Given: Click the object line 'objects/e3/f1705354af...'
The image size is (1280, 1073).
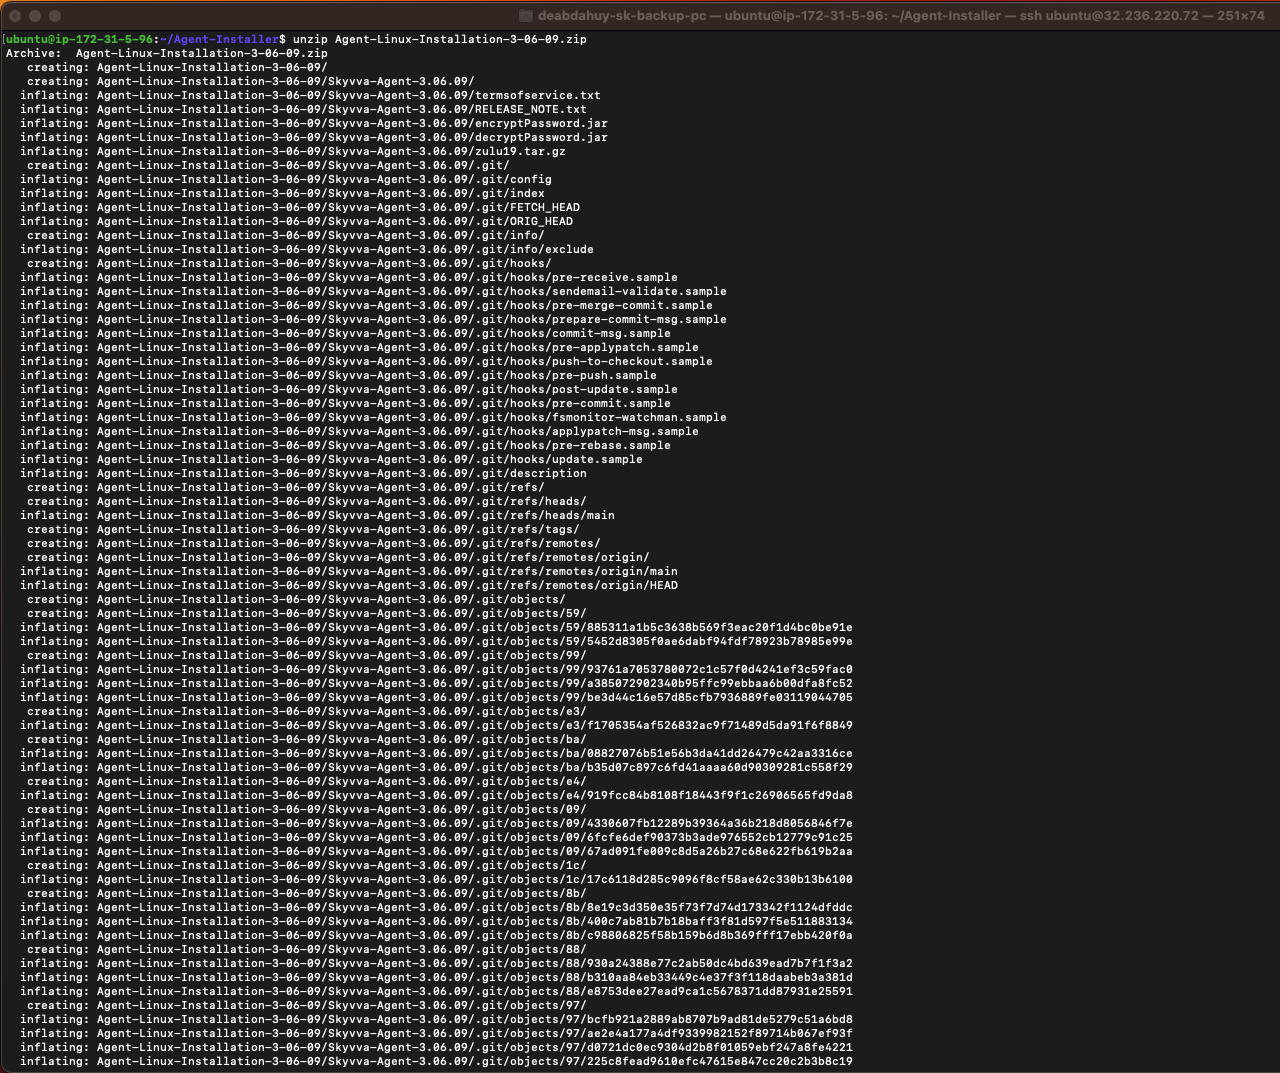Looking at the screenshot, I should (436, 725).
